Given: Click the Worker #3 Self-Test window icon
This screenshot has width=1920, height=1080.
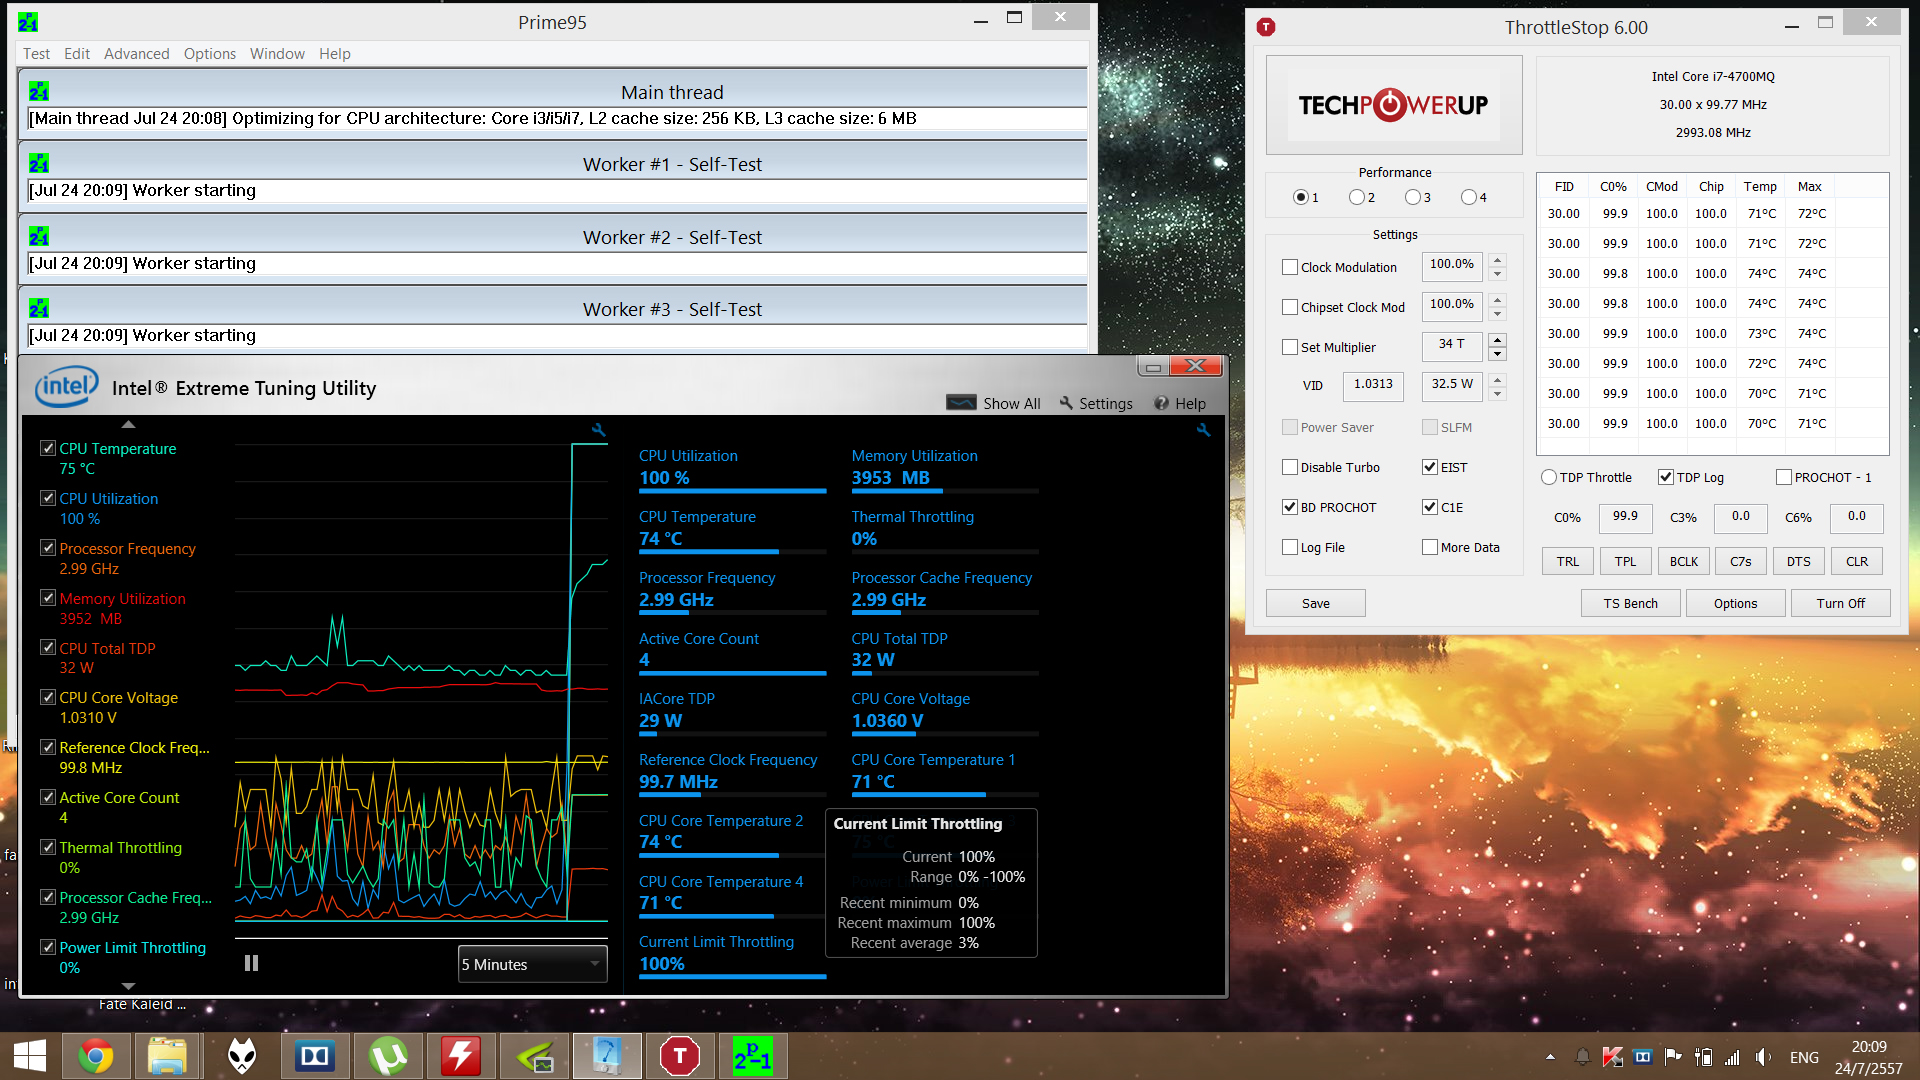Looking at the screenshot, I should point(39,309).
